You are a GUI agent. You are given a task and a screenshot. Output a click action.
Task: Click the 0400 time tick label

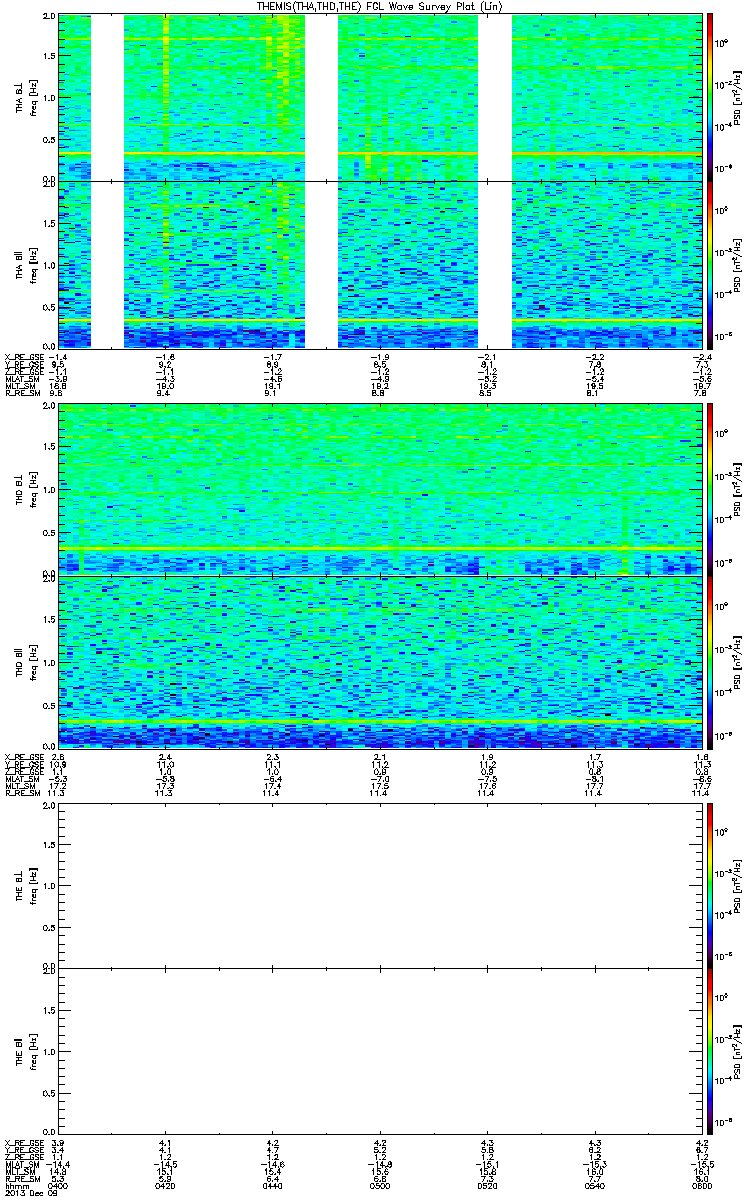pyautogui.click(x=59, y=1186)
